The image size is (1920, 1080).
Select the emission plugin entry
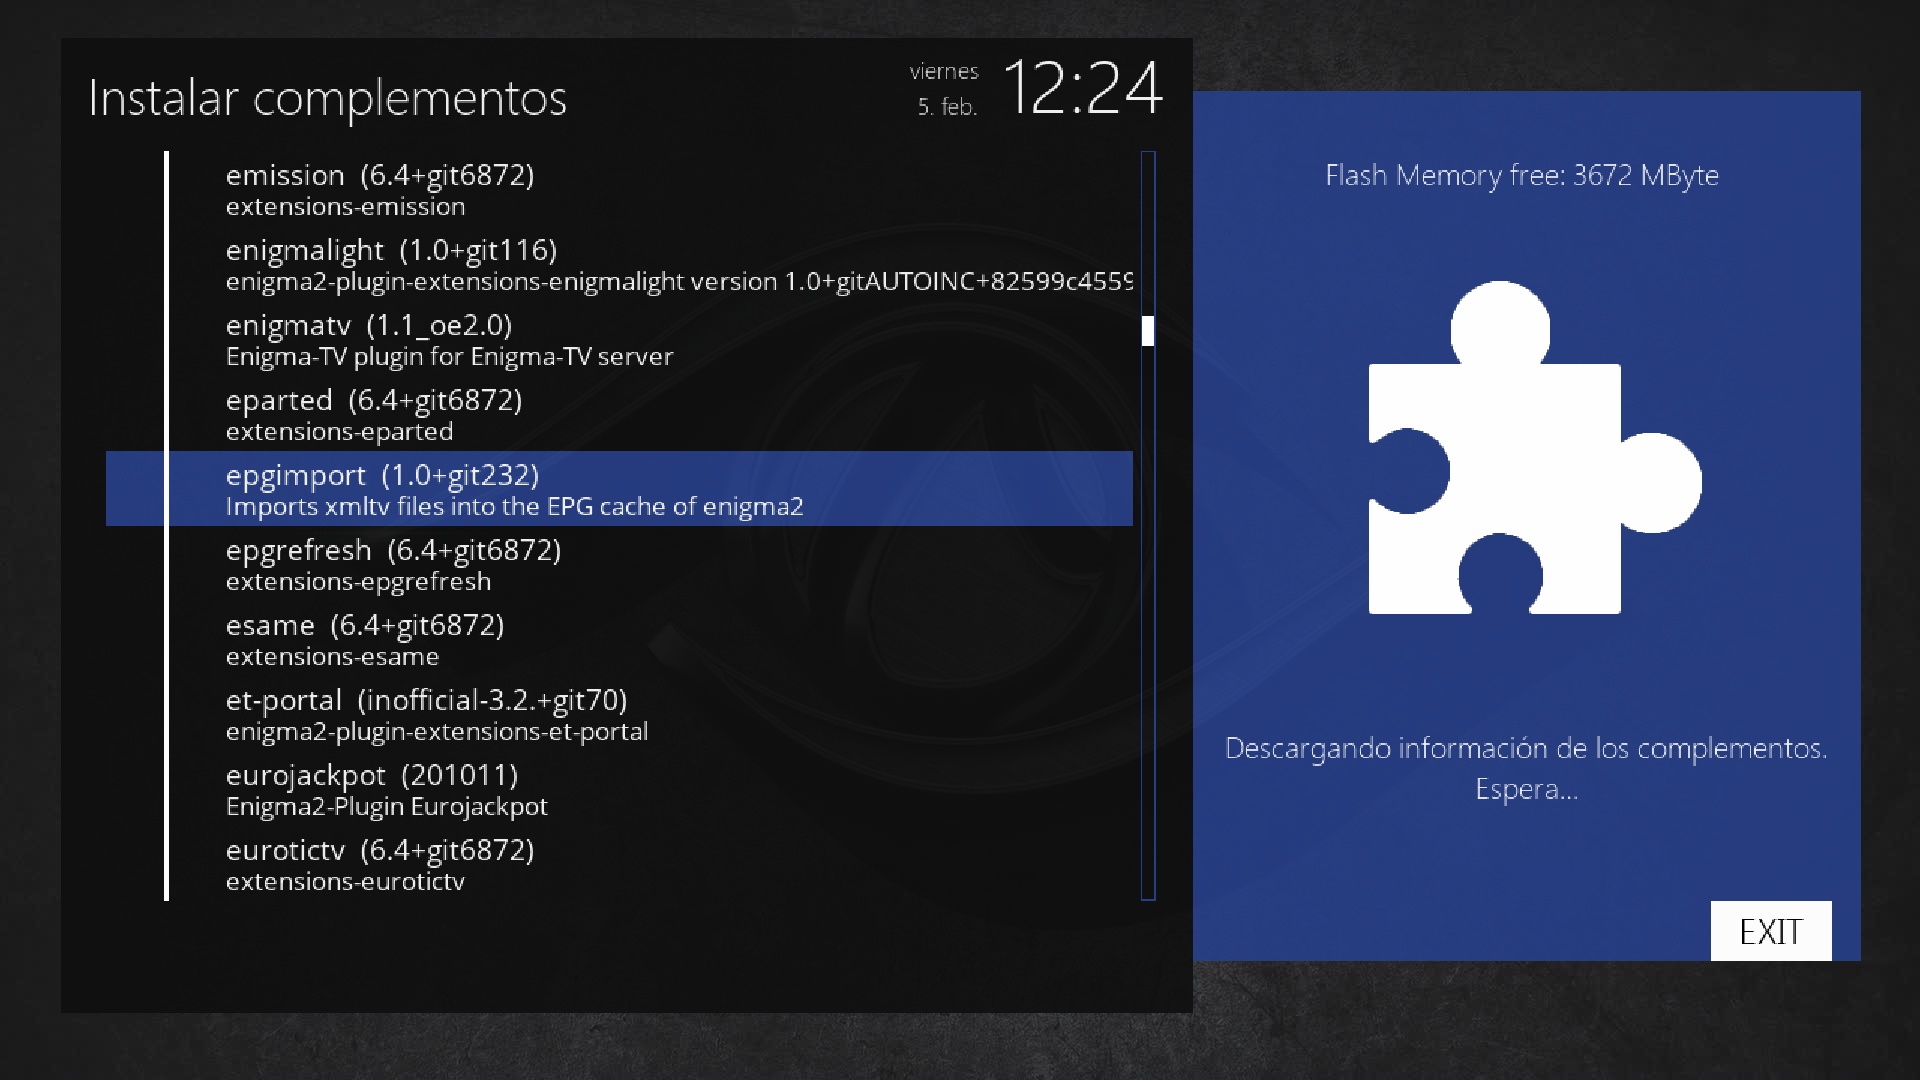[x=380, y=188]
